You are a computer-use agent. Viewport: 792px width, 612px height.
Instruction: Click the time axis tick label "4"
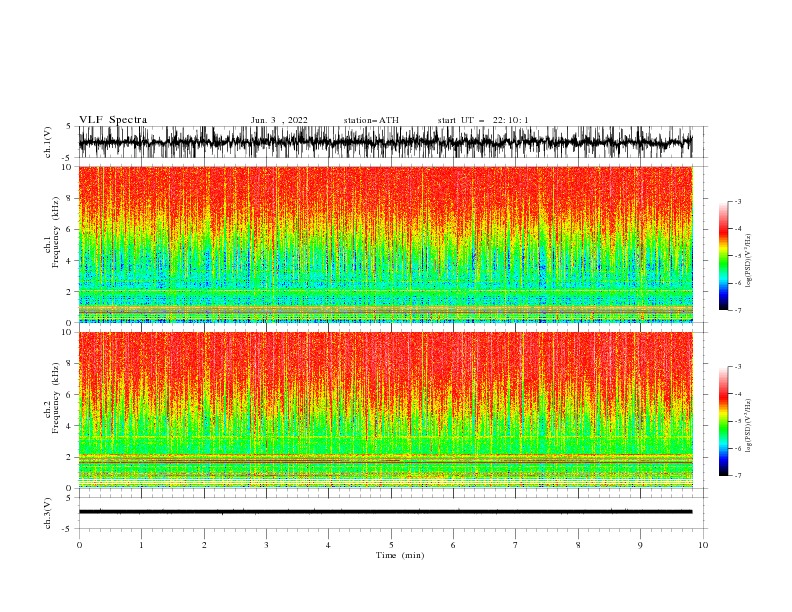328,545
